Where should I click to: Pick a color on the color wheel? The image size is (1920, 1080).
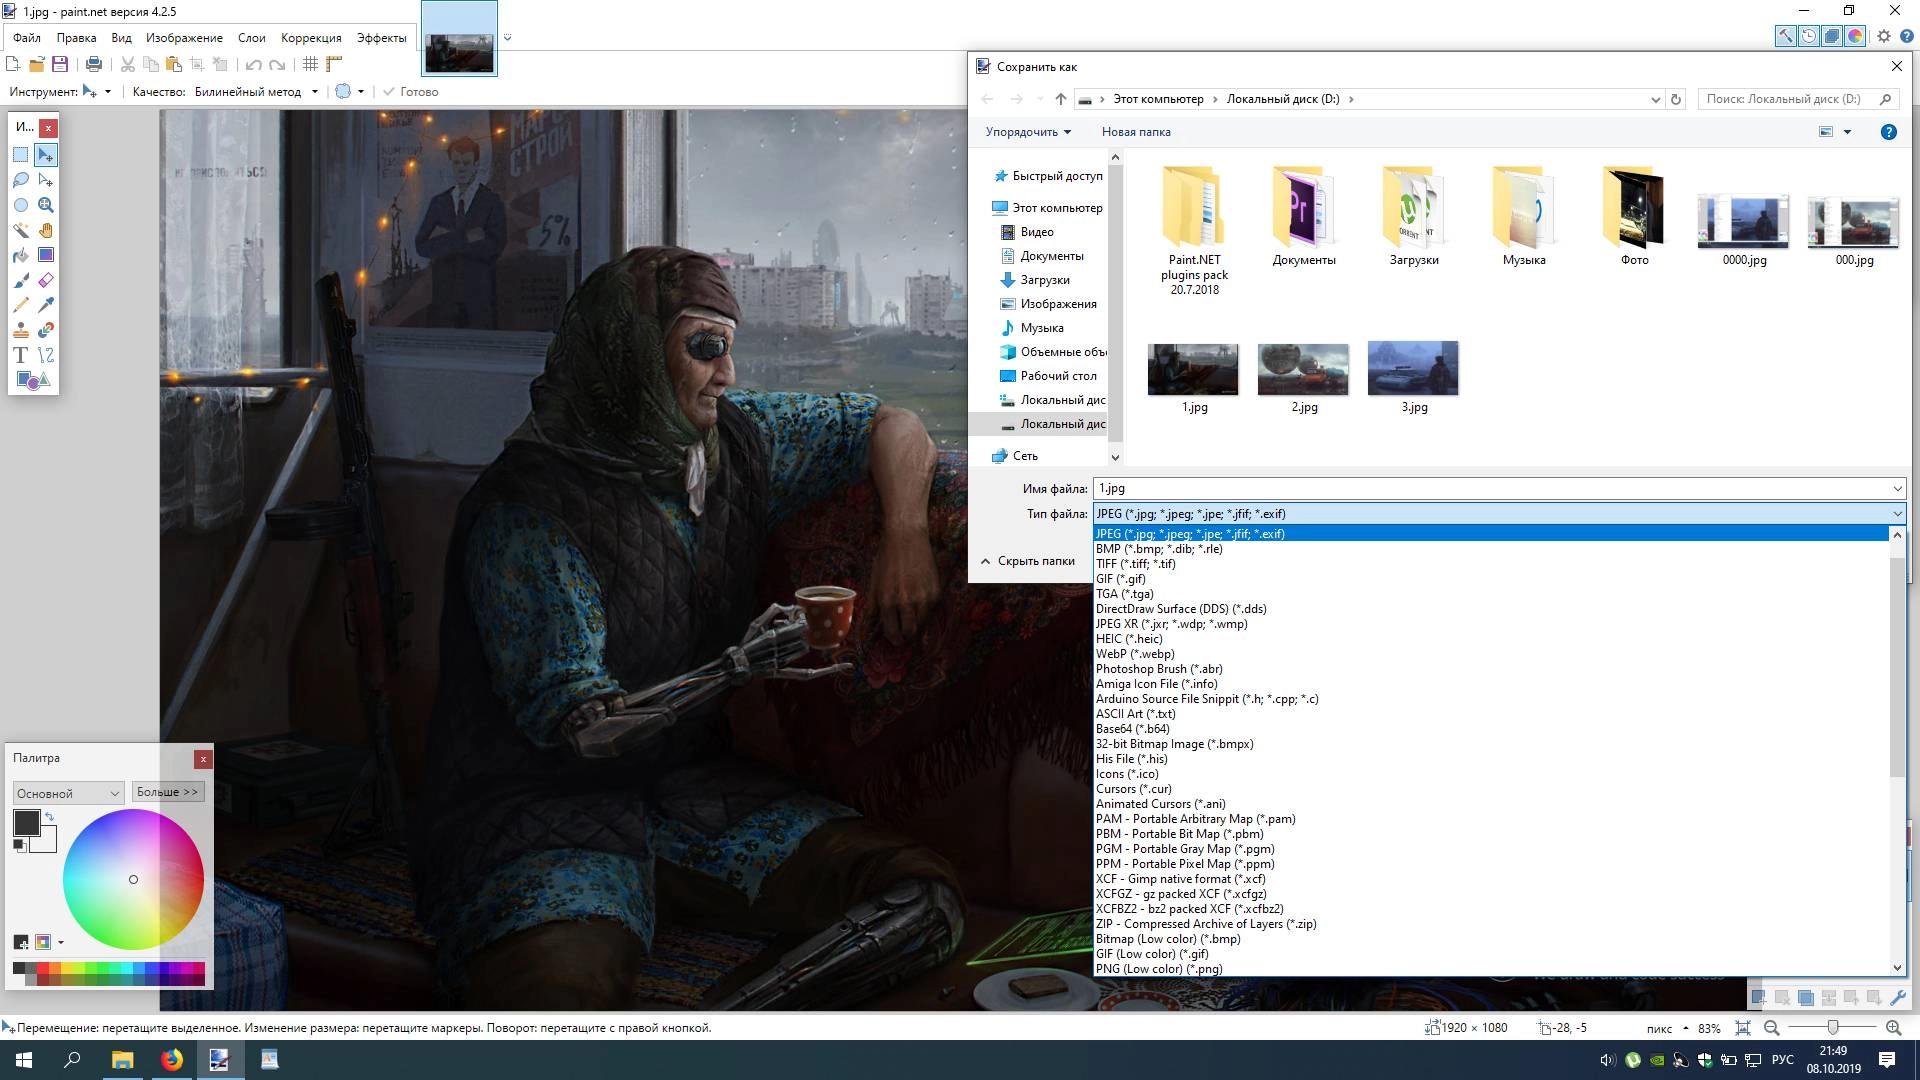pyautogui.click(x=133, y=879)
